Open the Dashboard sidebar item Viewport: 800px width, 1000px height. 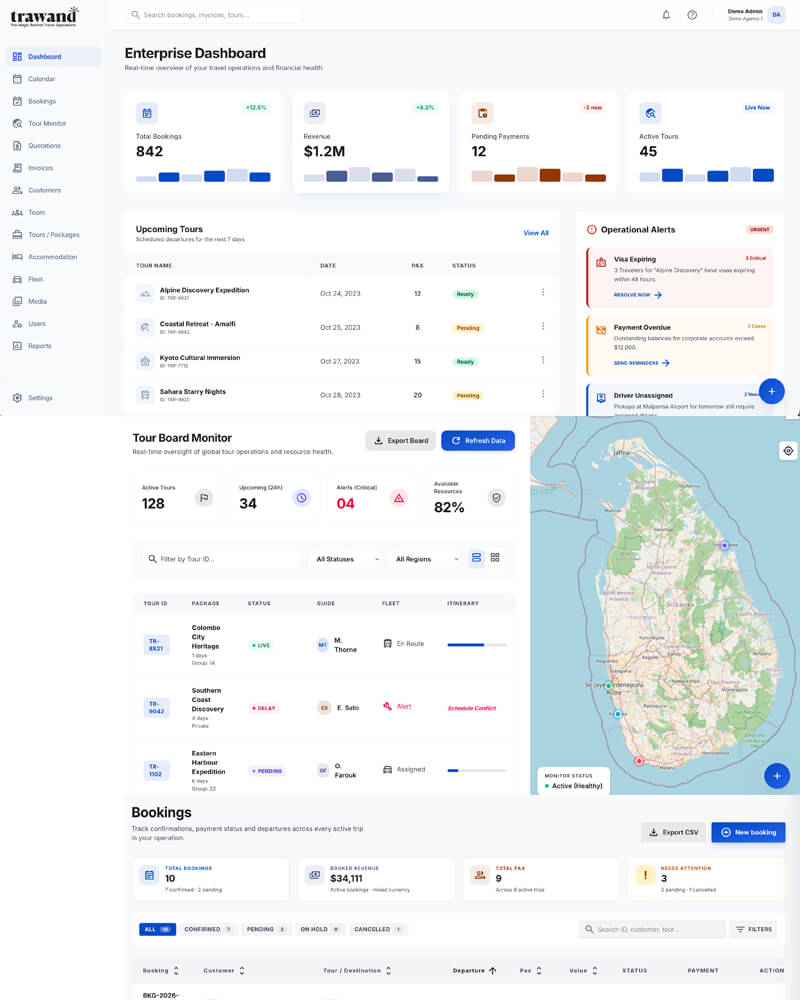pyautogui.click(x=54, y=57)
